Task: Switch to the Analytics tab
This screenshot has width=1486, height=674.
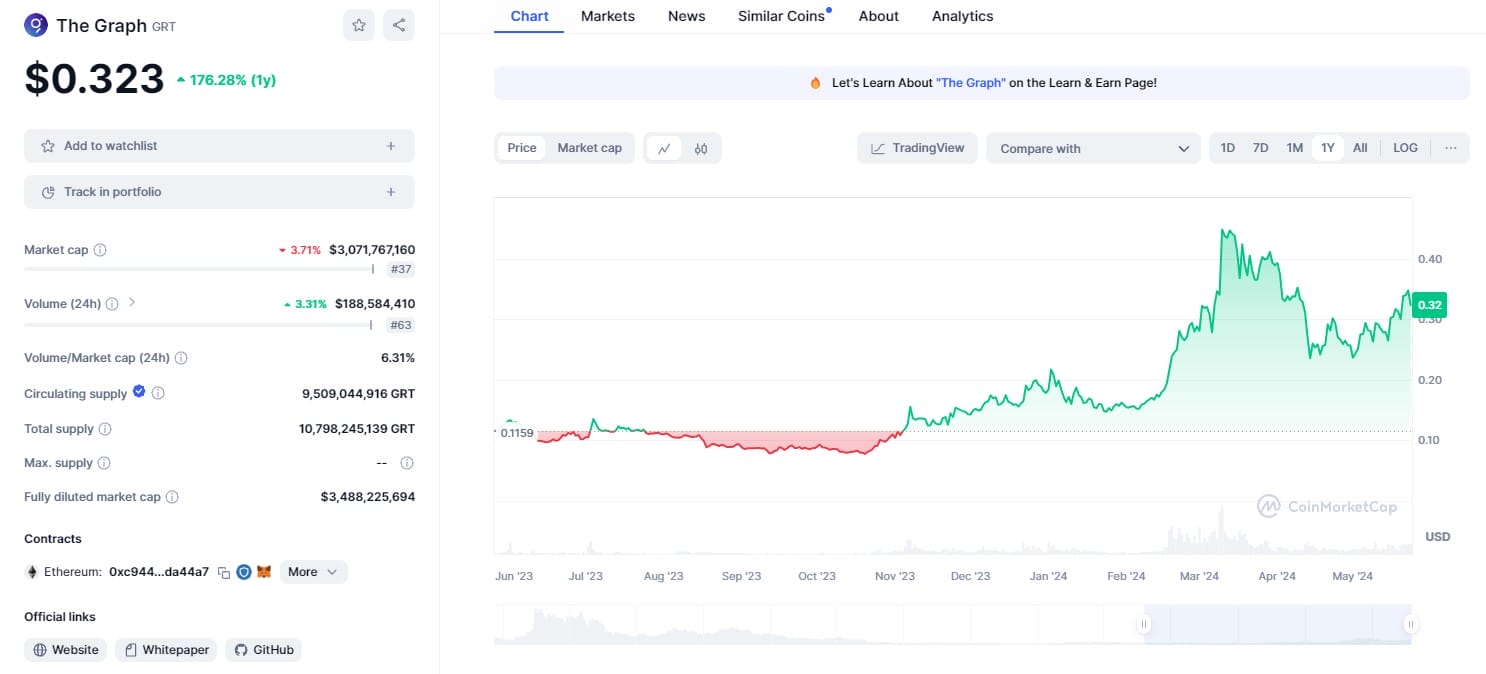Action: 962,16
